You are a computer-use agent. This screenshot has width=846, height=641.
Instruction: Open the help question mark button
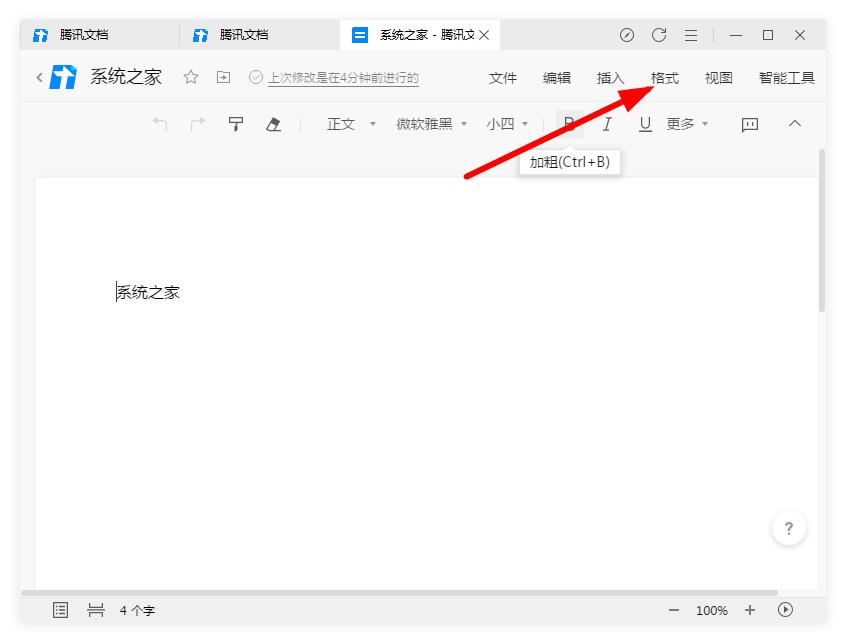789,528
